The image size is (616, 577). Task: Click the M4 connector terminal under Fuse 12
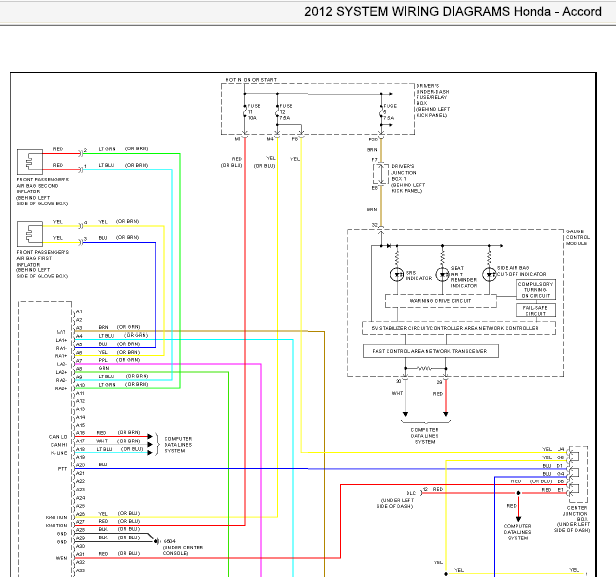[x=277, y=136]
